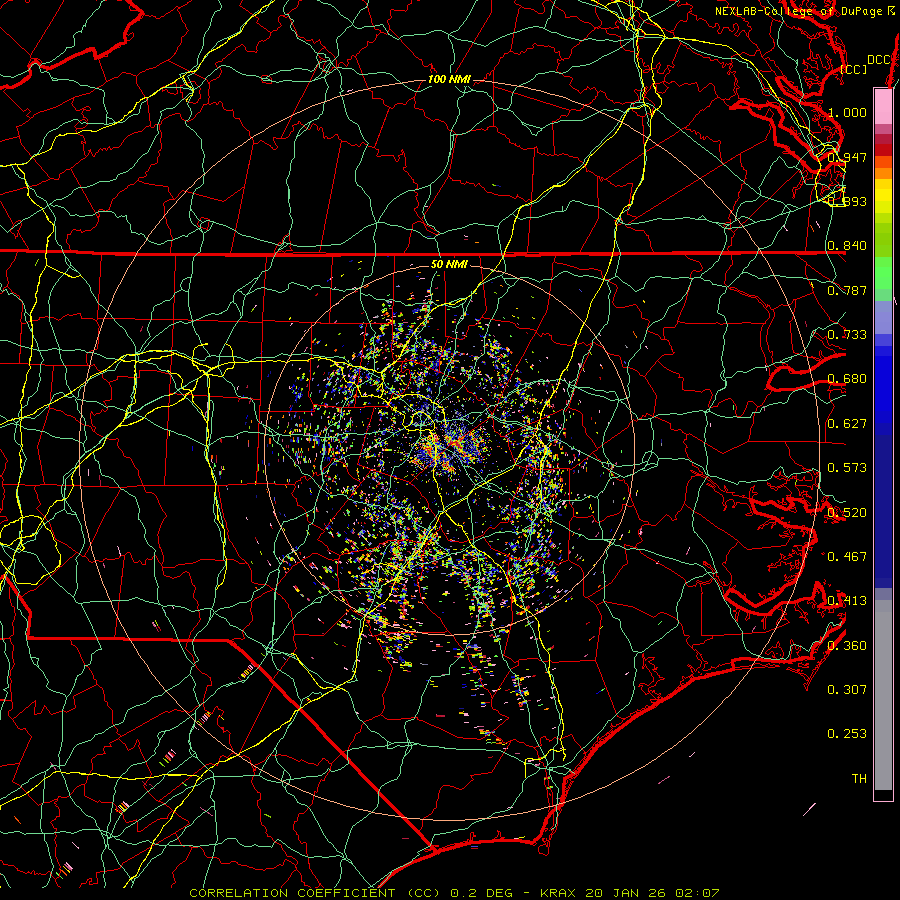
Task: Click the DCC label above the legend
Action: coord(879,60)
